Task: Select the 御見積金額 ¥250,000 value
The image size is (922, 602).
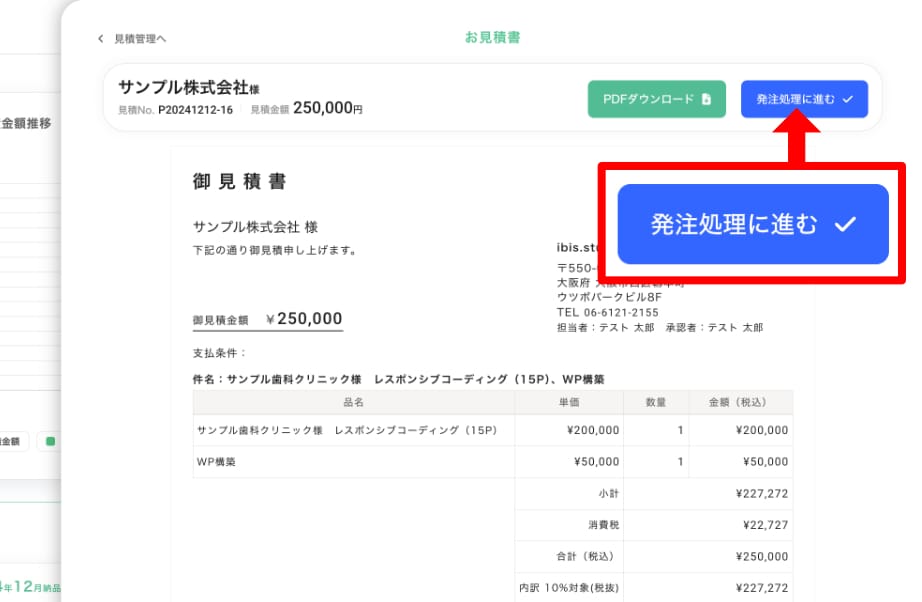Action: 303,319
